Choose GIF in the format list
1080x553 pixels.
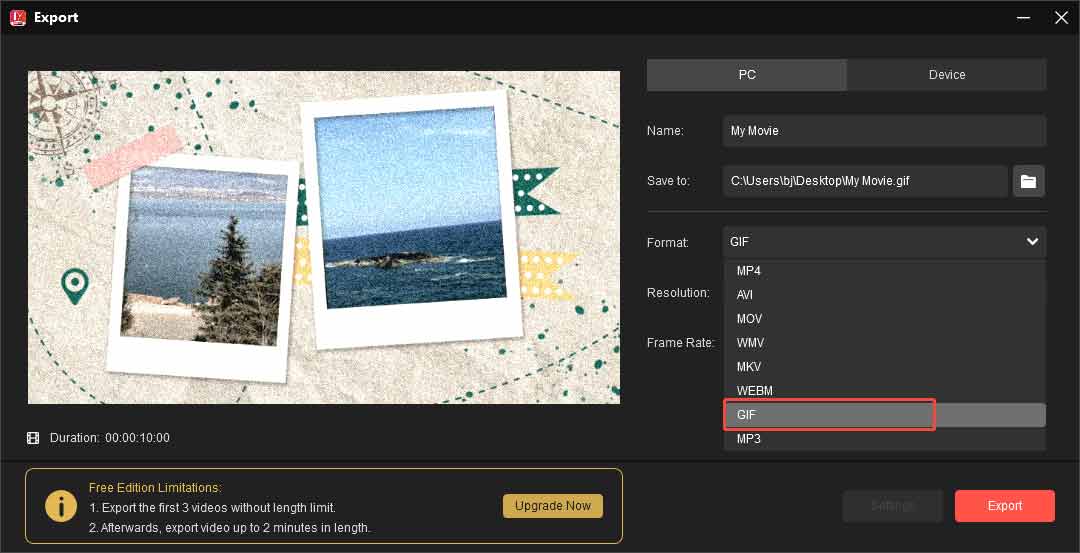pyautogui.click(x=884, y=415)
